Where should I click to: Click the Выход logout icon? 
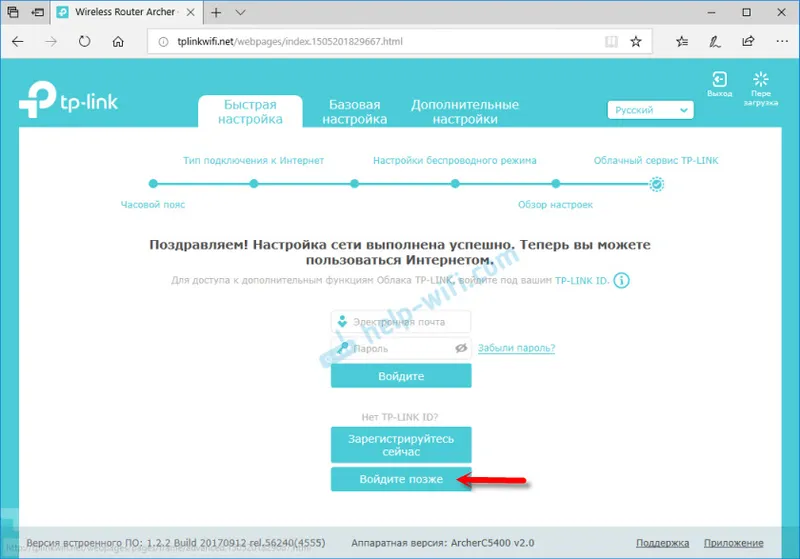(719, 84)
